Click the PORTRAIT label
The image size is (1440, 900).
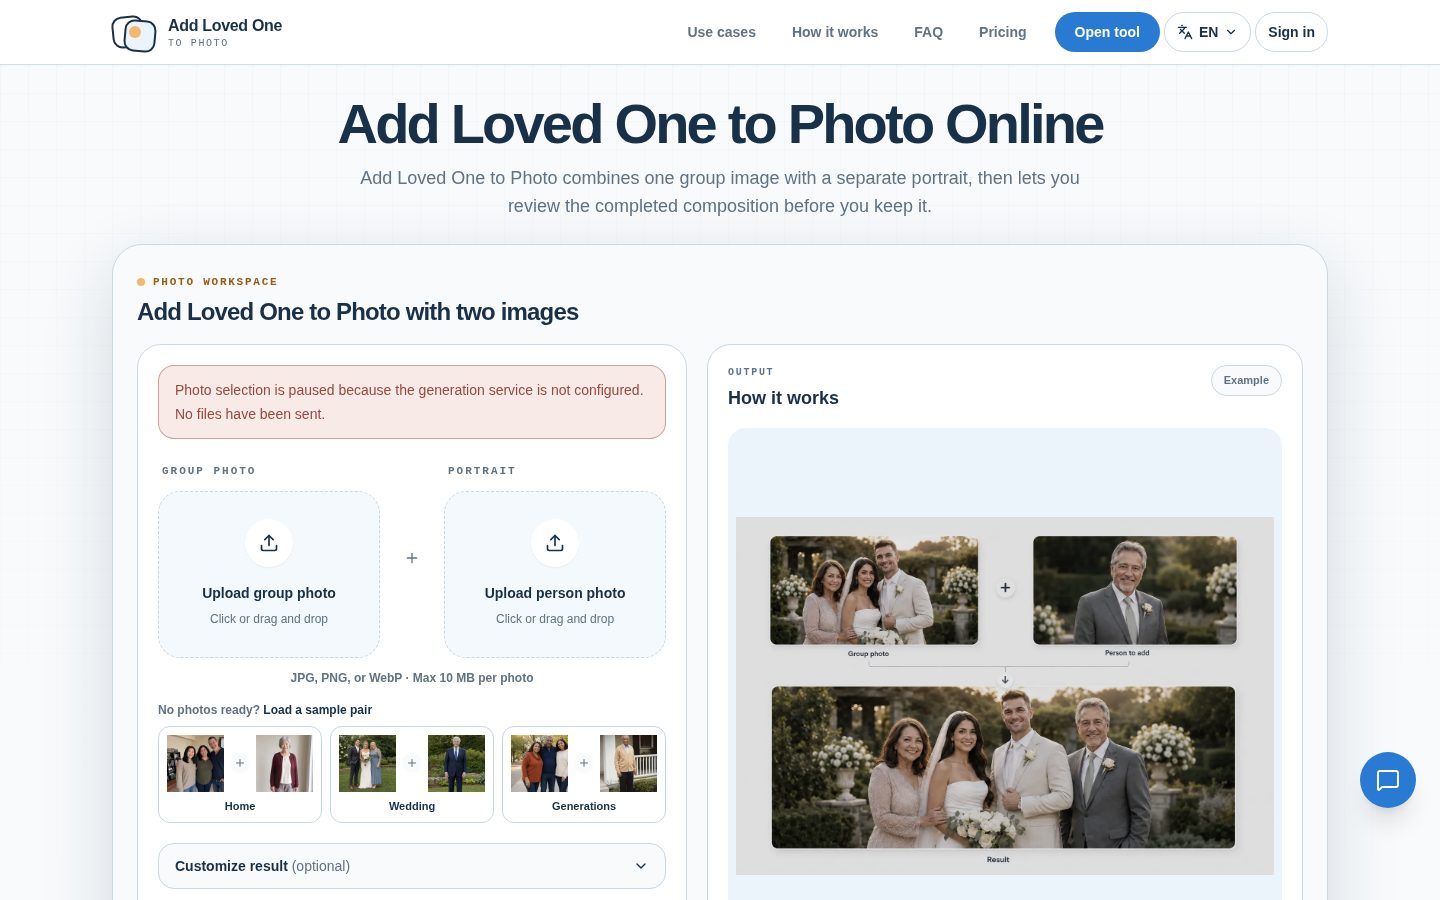click(482, 471)
